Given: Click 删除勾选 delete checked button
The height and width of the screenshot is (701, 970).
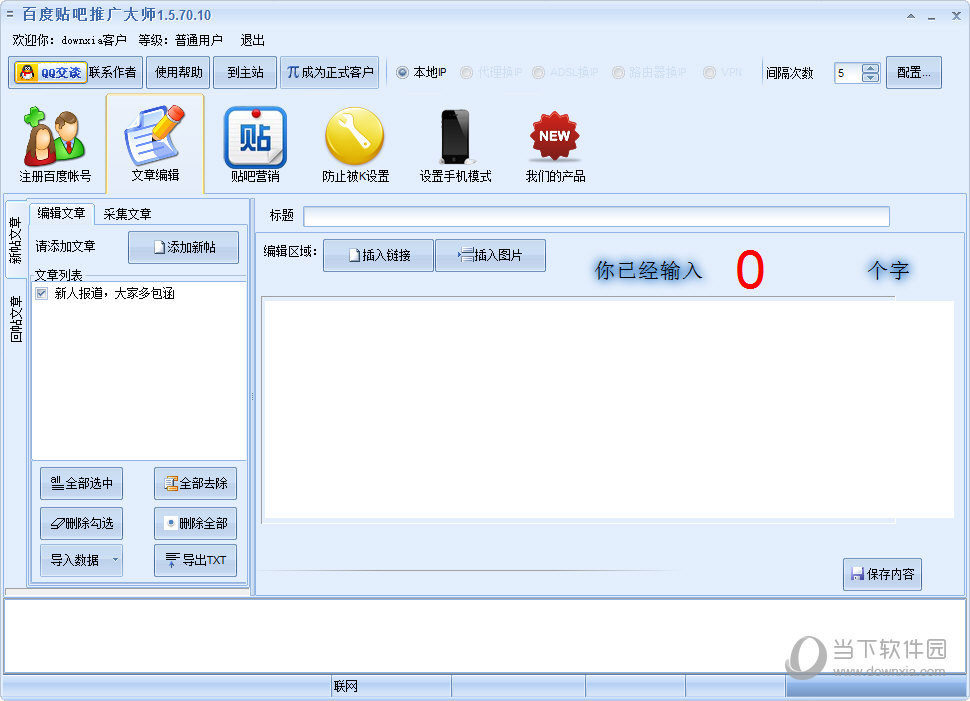Looking at the screenshot, I should 82,523.
